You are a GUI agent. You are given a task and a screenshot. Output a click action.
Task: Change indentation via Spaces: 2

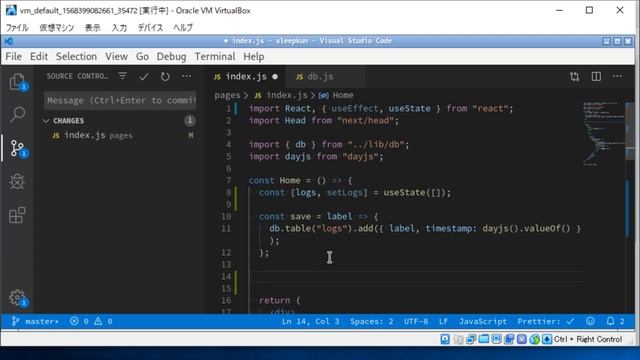pos(371,321)
